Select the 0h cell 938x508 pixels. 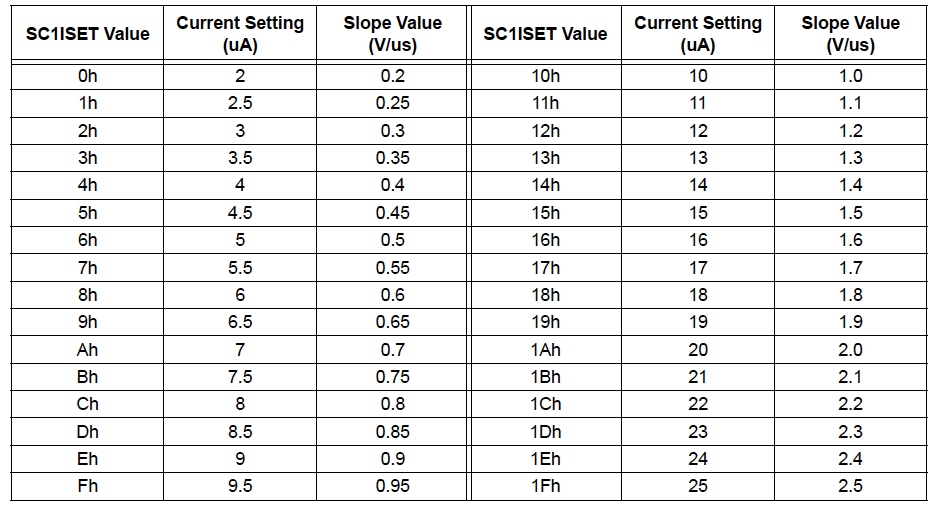click(x=87, y=75)
